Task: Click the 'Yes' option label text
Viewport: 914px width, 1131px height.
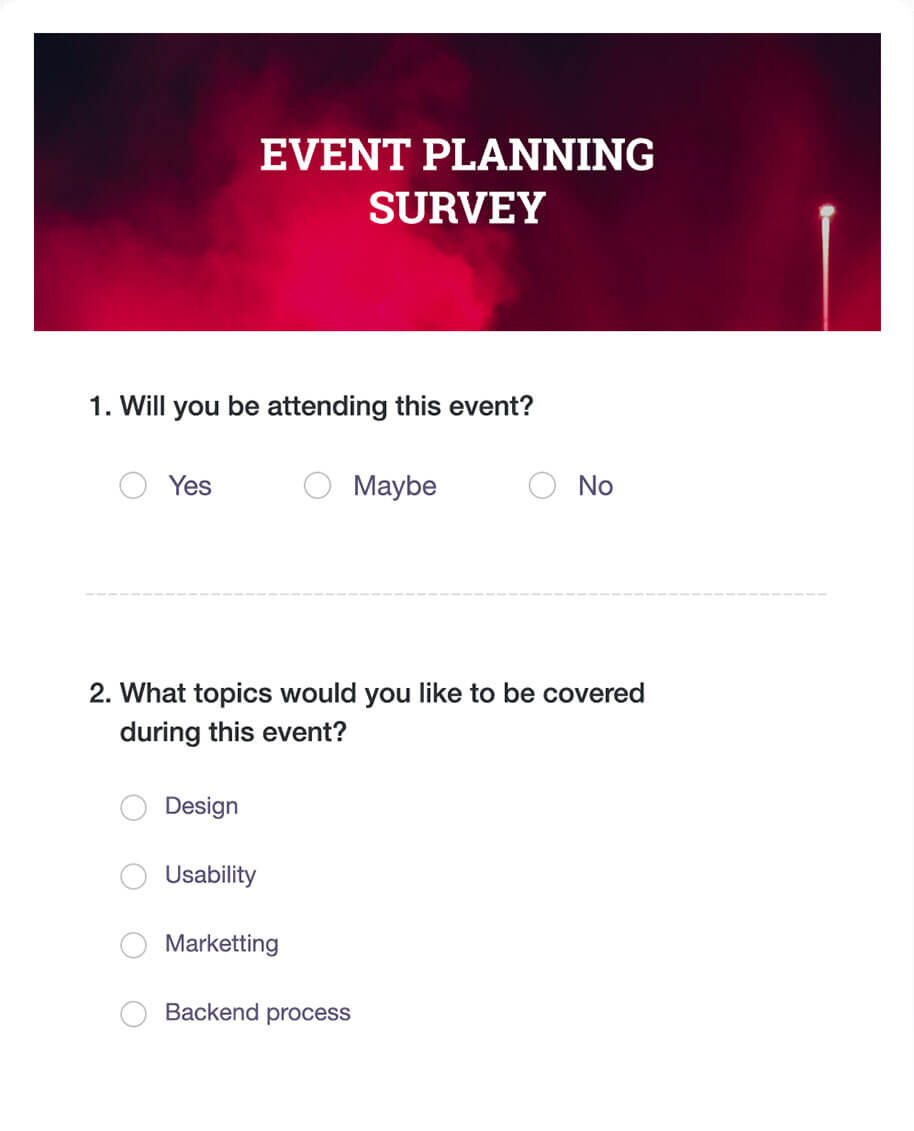Action: click(x=190, y=486)
